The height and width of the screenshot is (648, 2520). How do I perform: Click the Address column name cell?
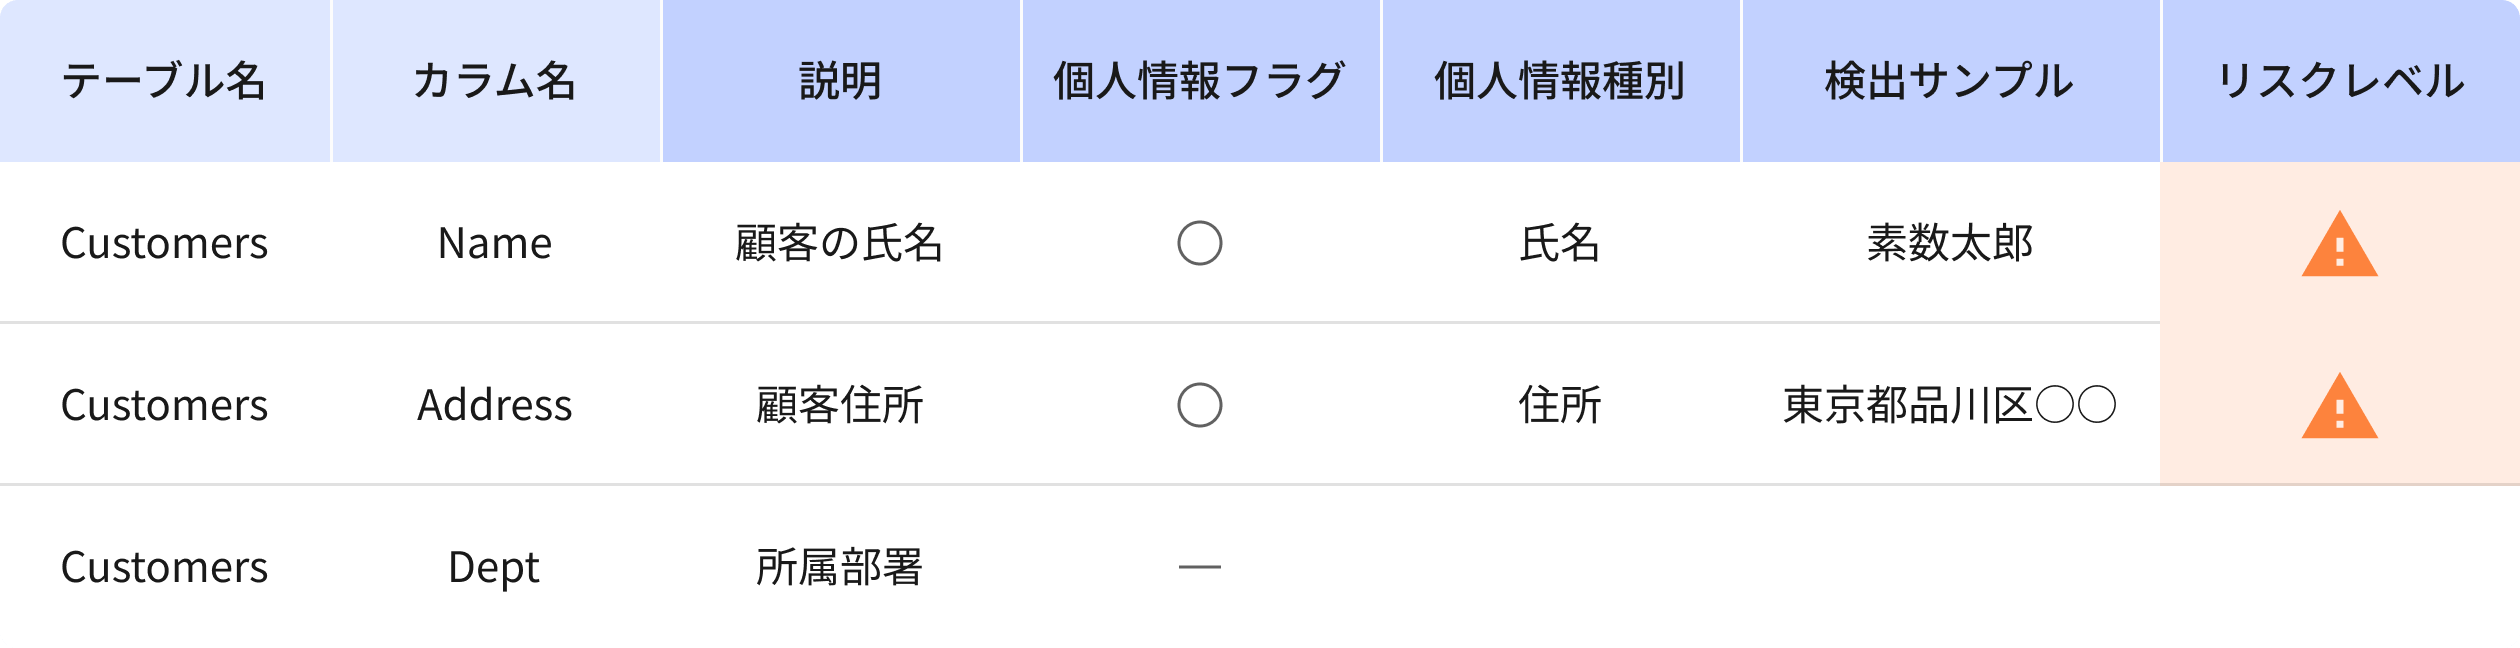(495, 405)
